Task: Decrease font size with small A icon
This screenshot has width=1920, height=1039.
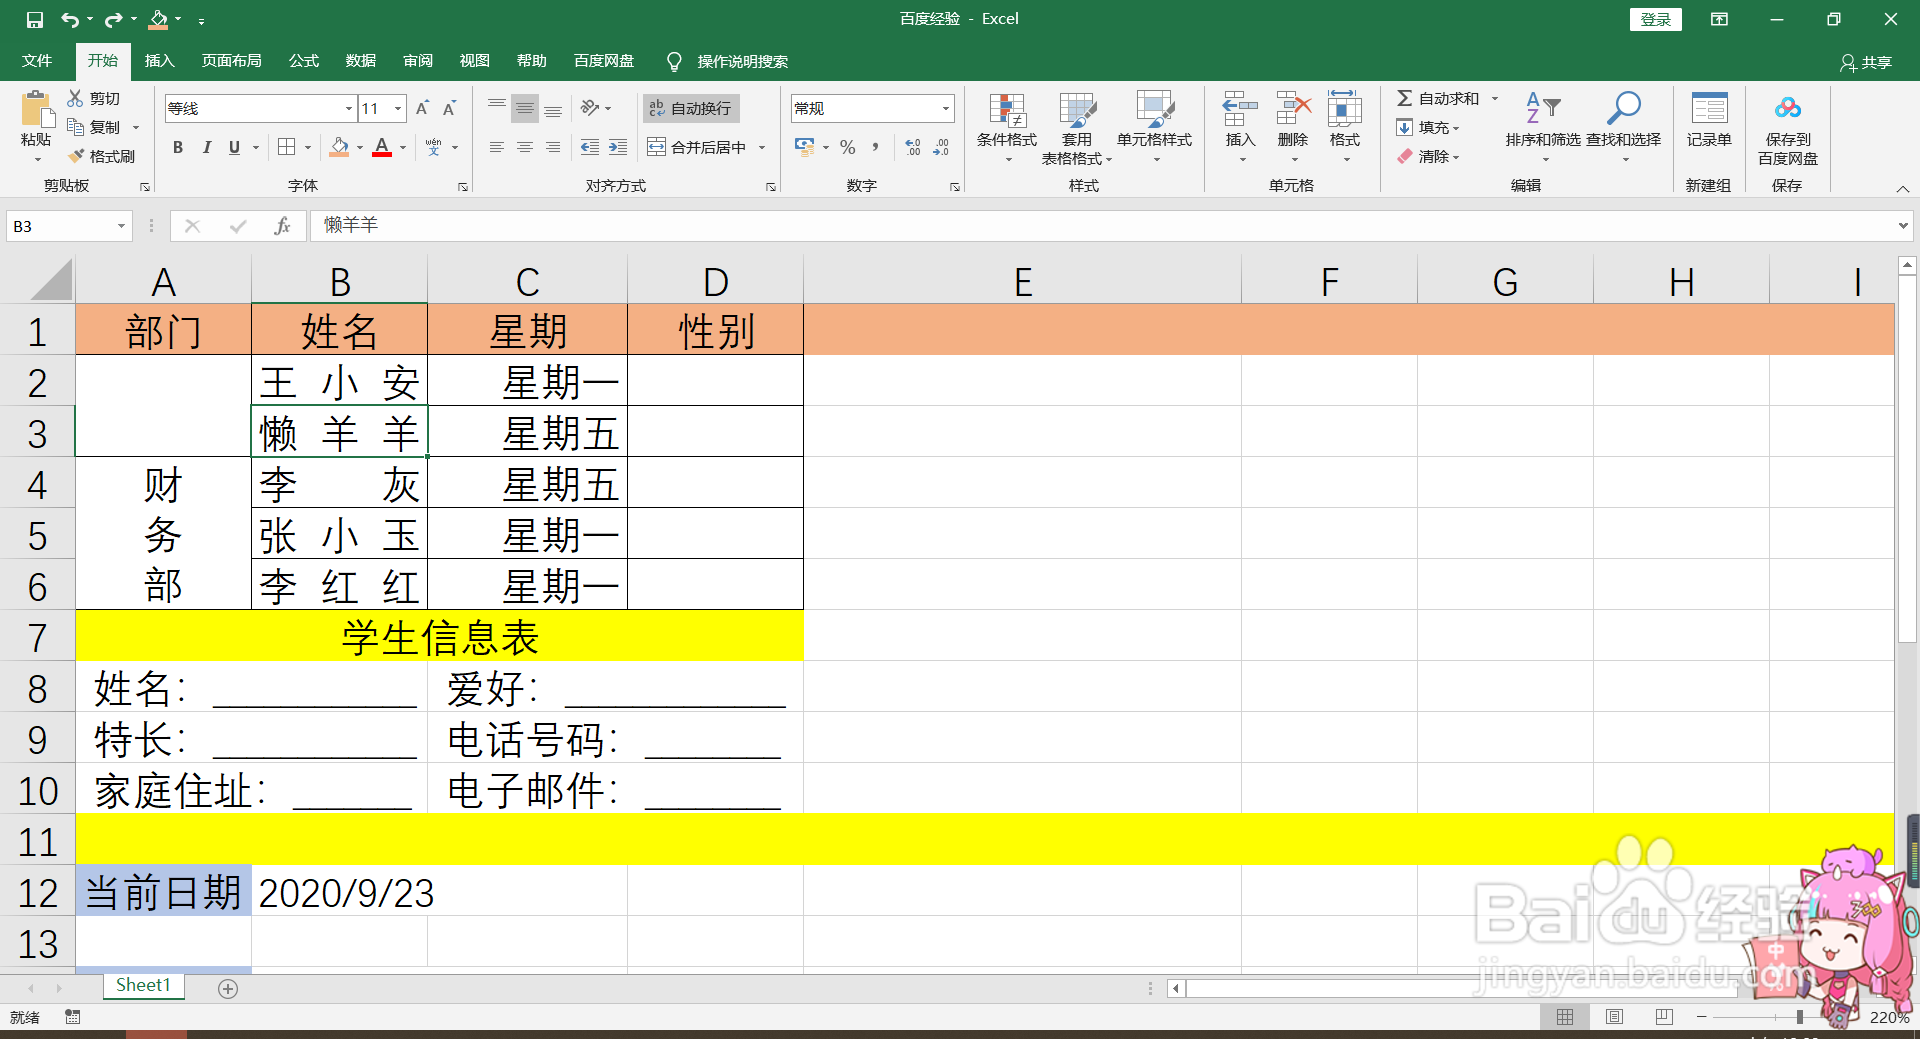Action: 449,108
